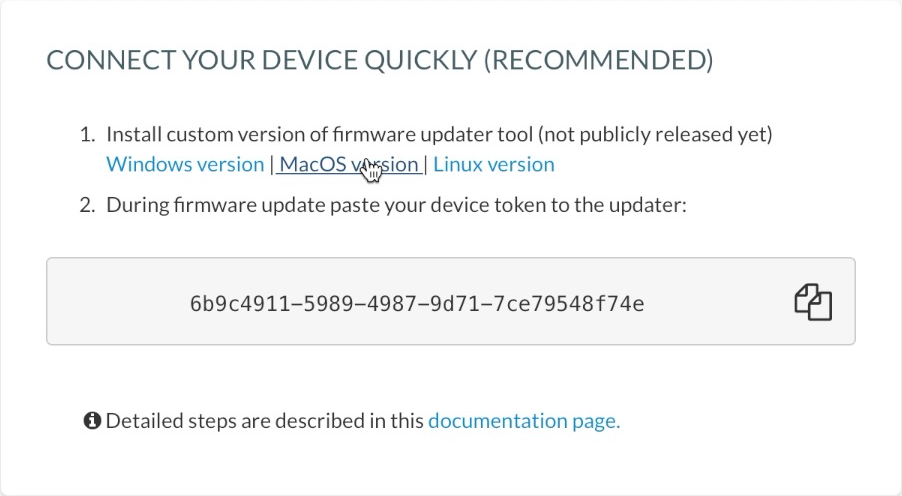Click the (RECOMMENDED) word in the heading
Viewport: 902px width, 496px height.
[598, 60]
